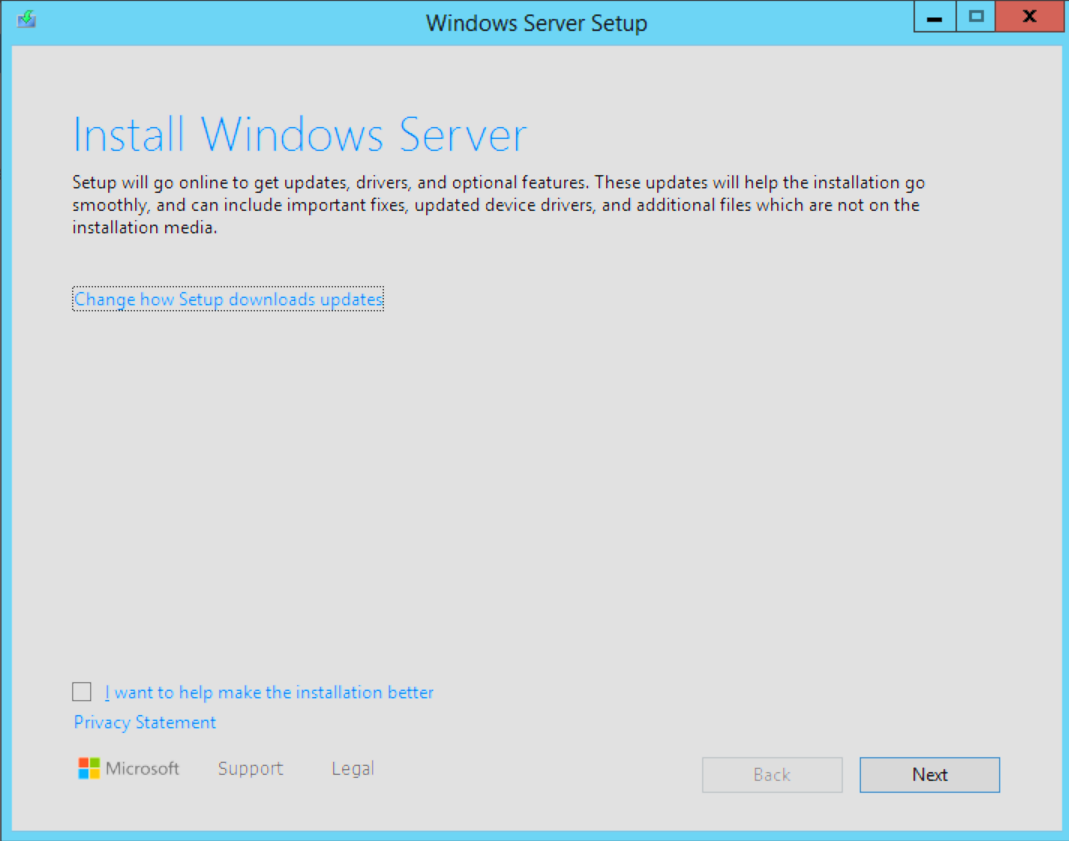Click the 'installation media.' text in description
This screenshot has height=841, width=1069.
[144, 227]
